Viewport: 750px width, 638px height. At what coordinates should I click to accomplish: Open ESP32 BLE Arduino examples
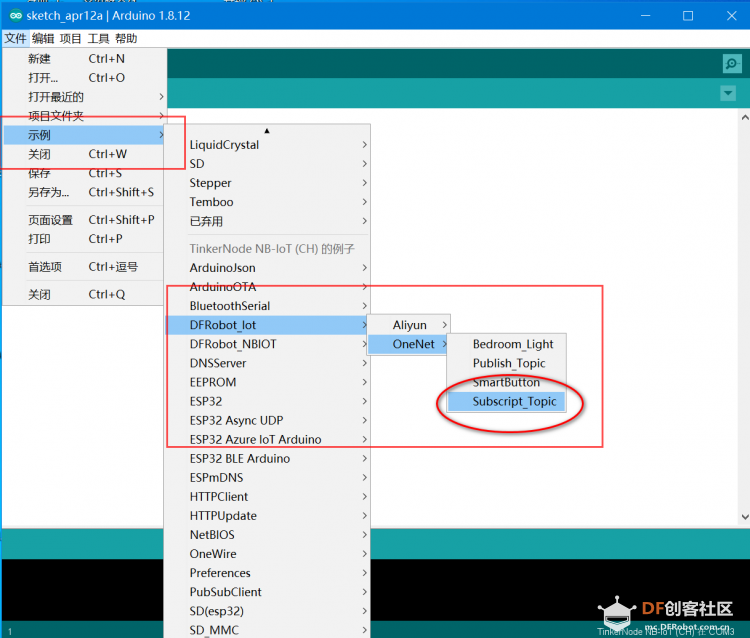(267, 459)
